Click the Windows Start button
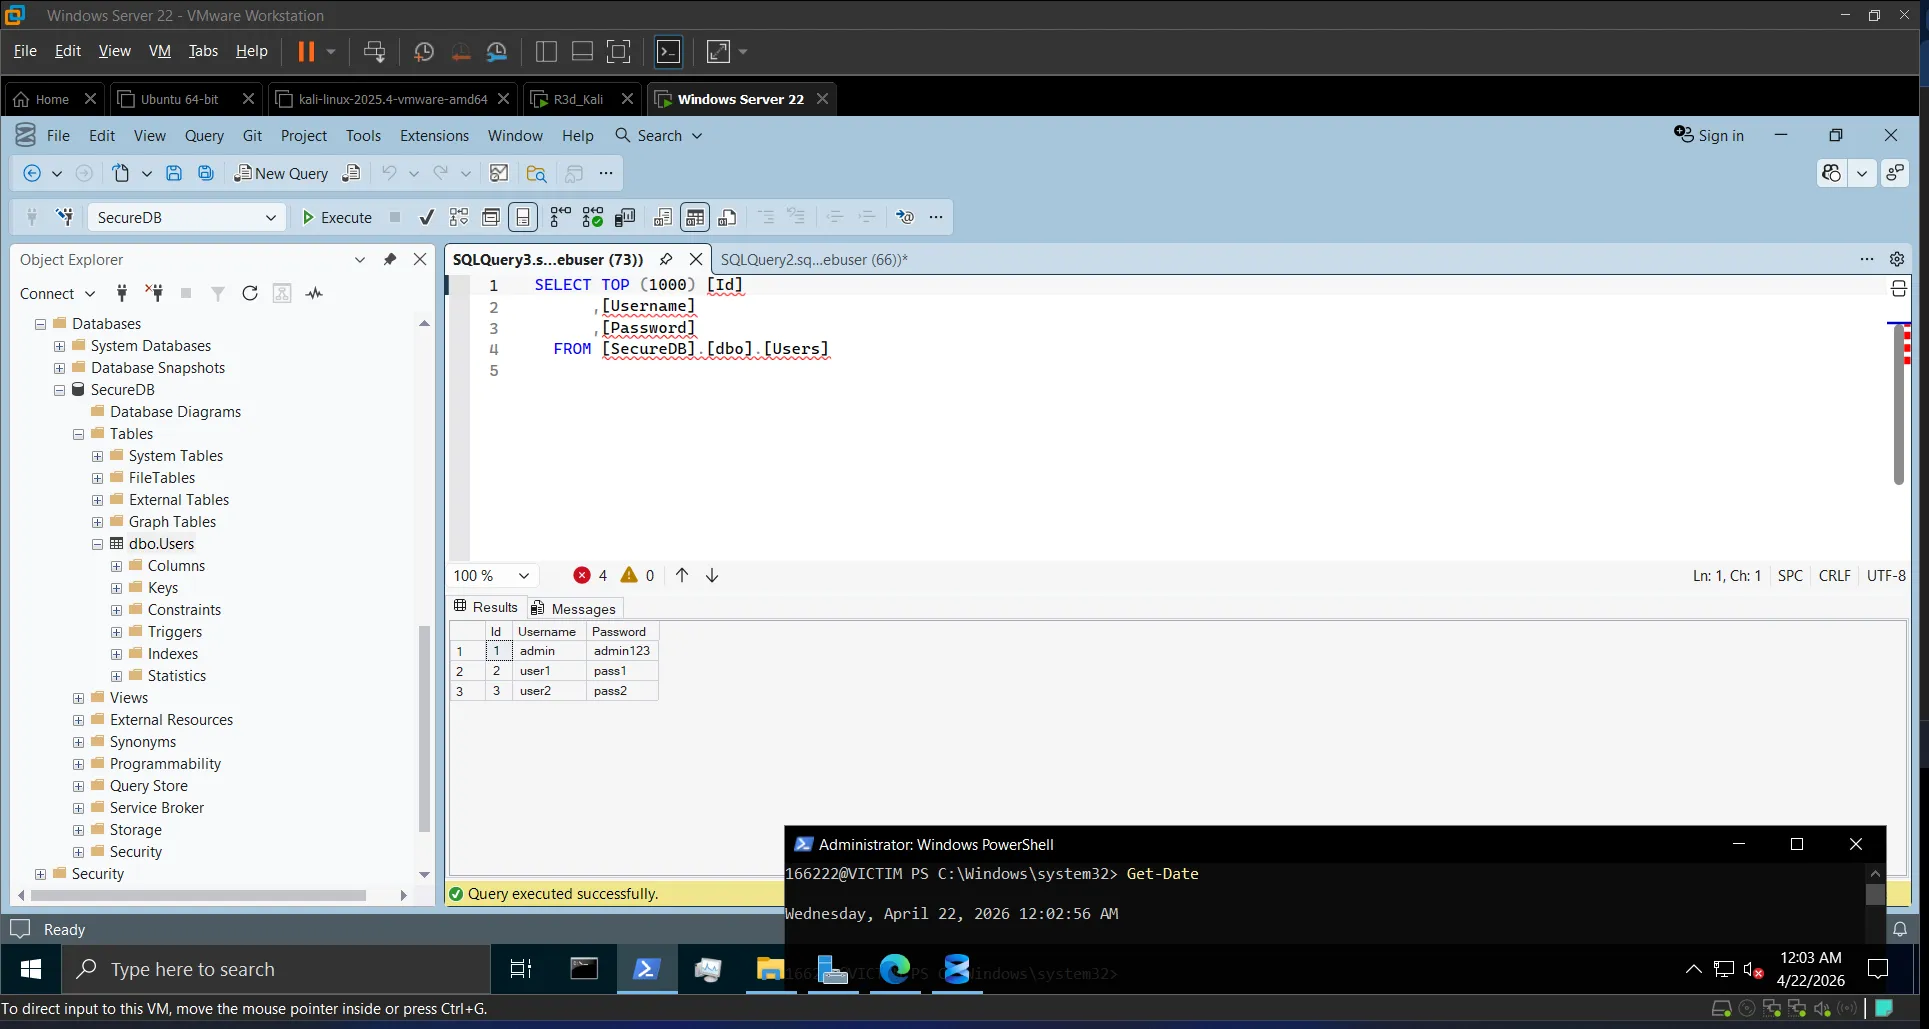 coord(31,969)
